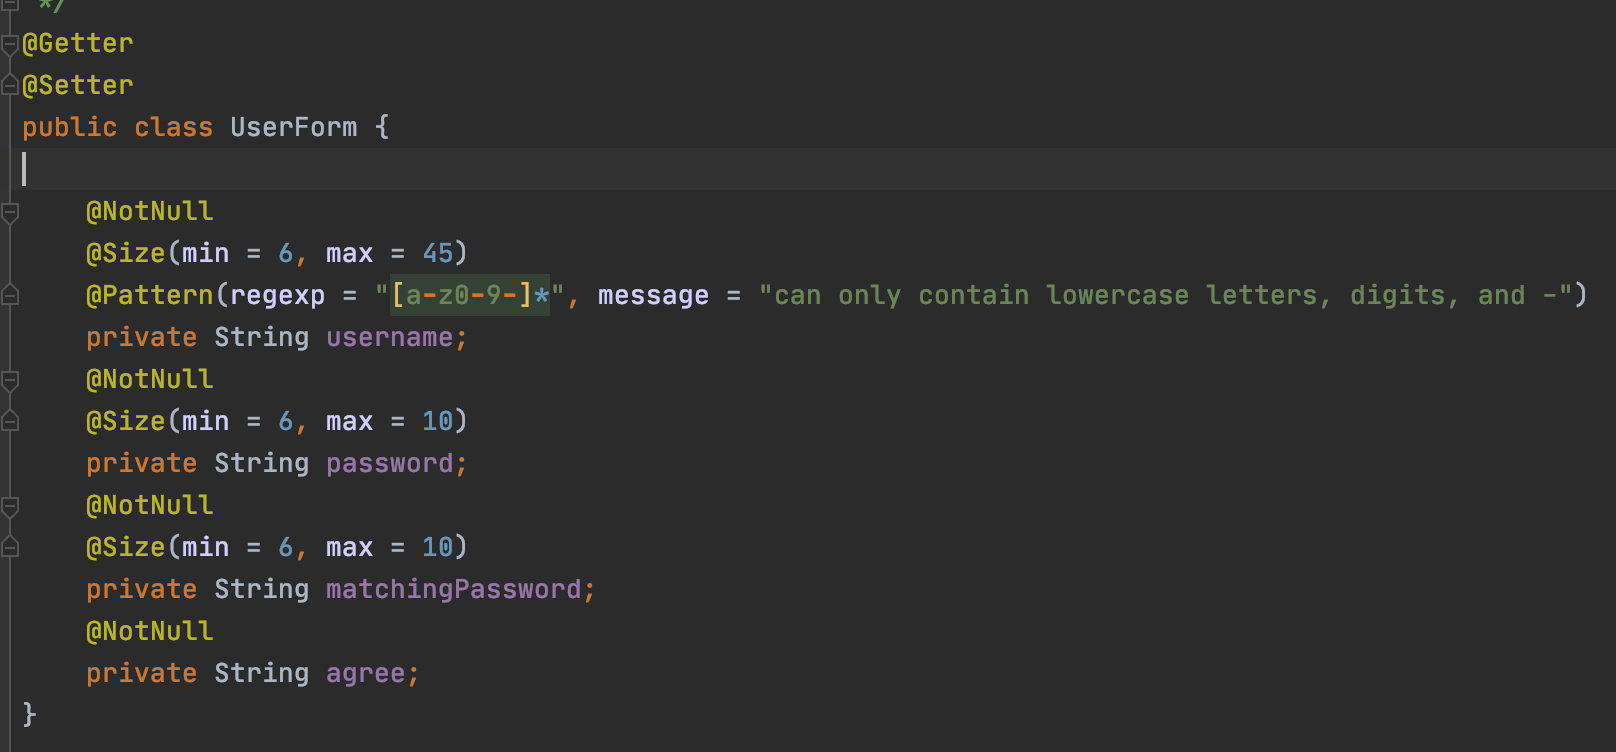Click fold marker beside @Size above password

pos(10,422)
